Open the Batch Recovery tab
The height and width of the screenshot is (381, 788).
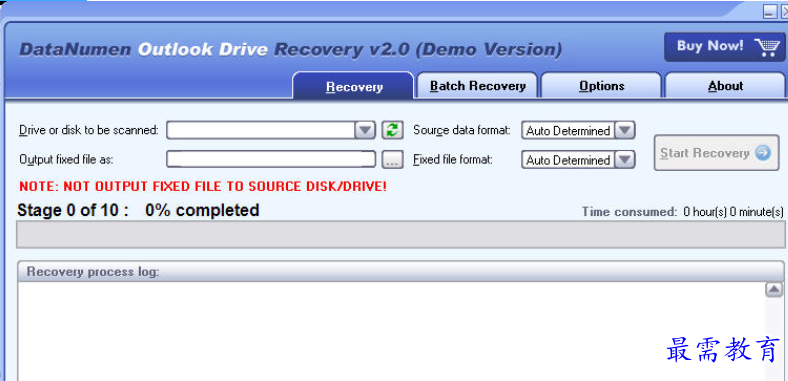tap(477, 86)
